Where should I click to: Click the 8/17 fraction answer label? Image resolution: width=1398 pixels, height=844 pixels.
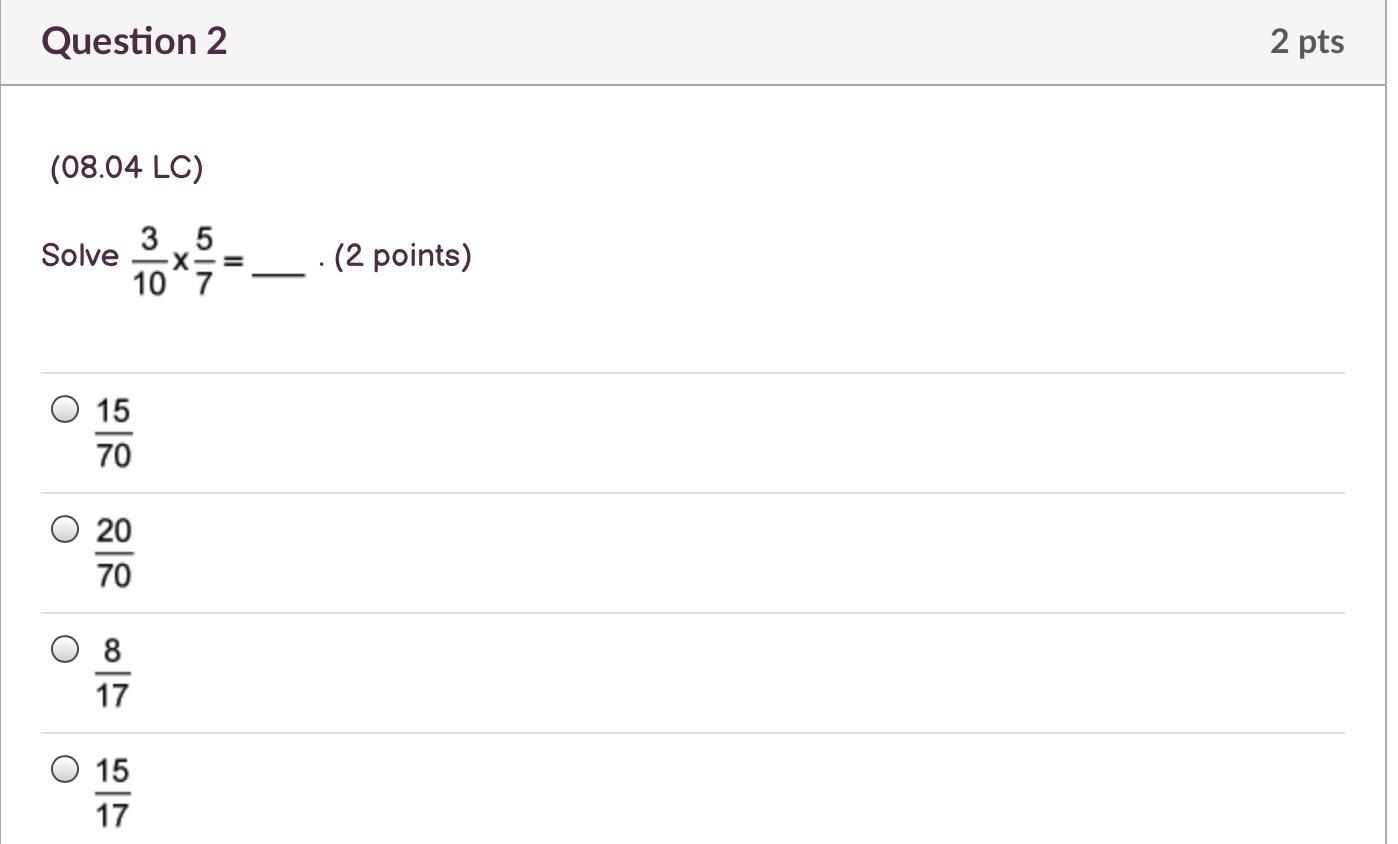113,672
